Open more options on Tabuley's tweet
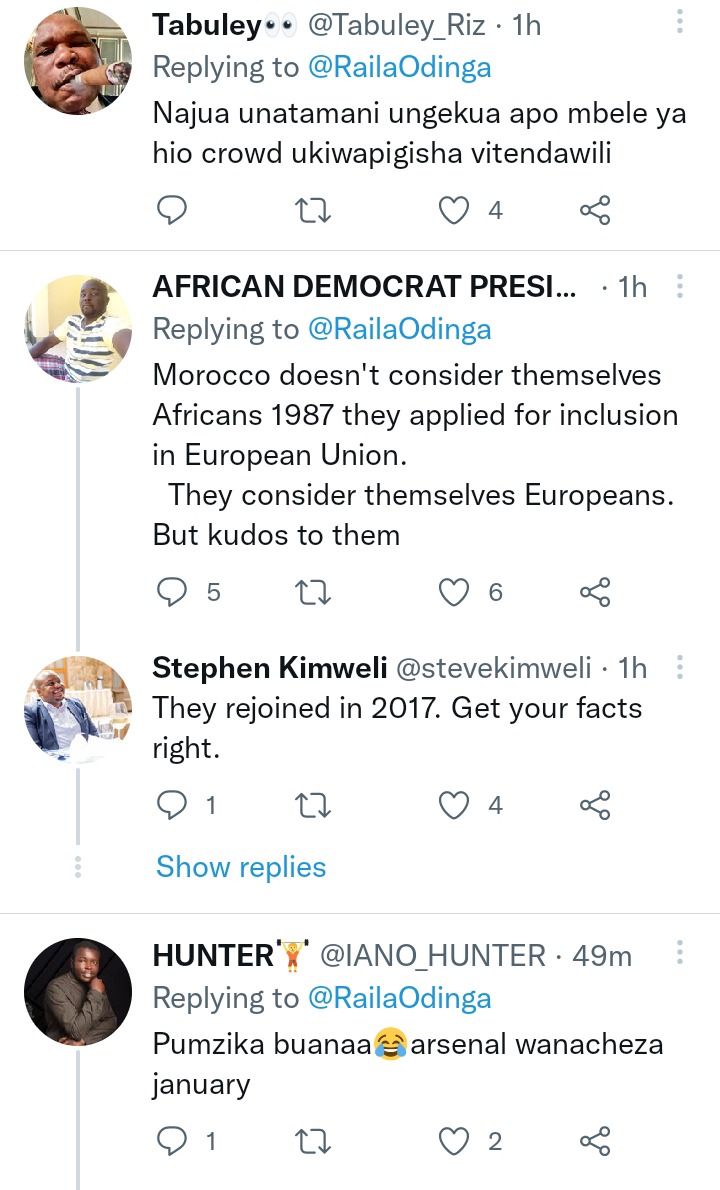The width and height of the screenshot is (720, 1190). tap(679, 21)
